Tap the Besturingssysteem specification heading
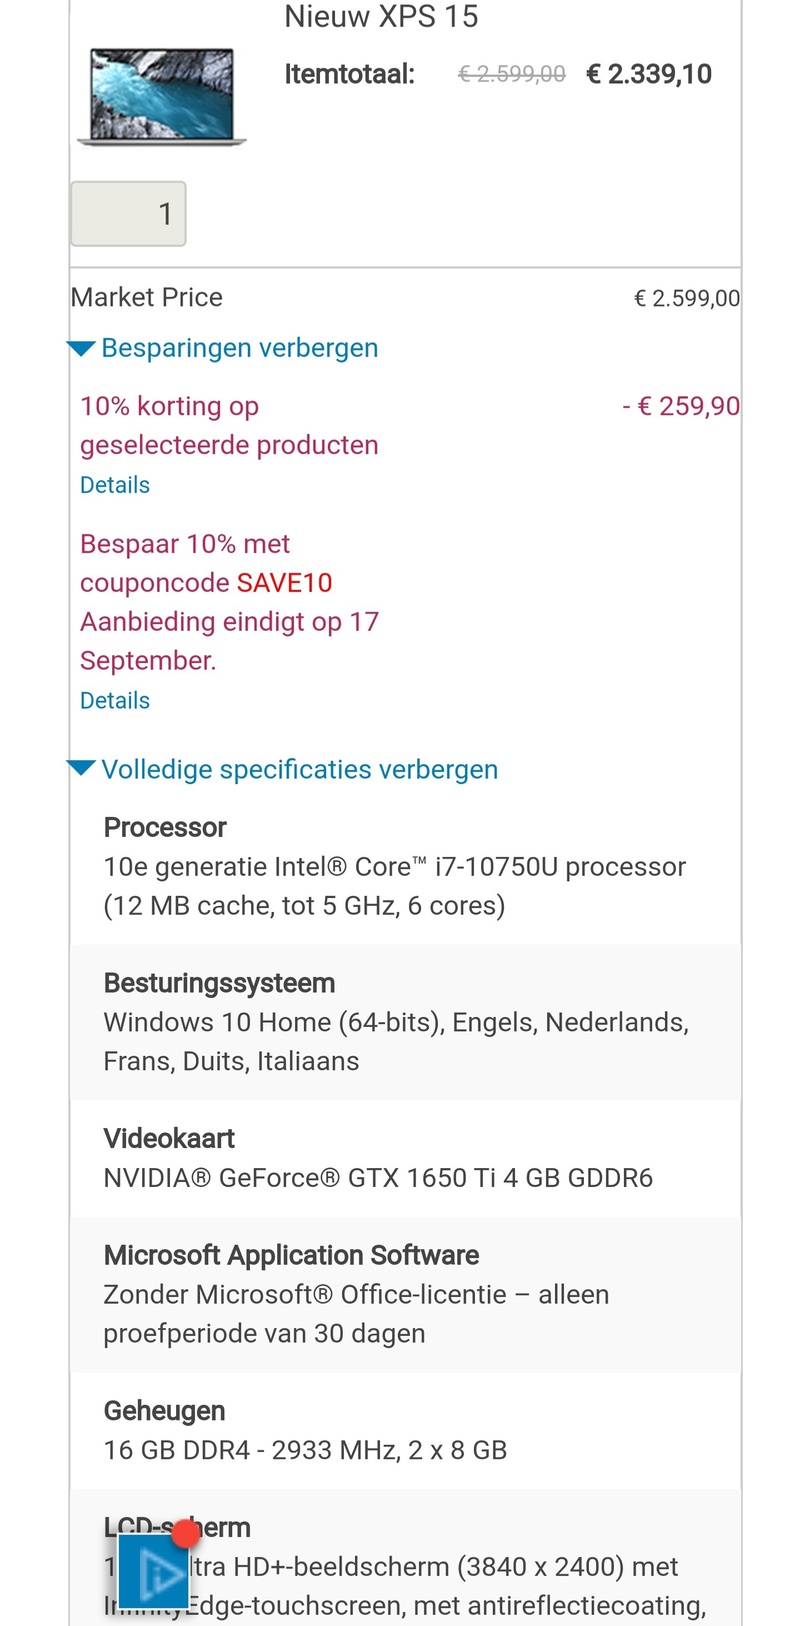 [x=219, y=984]
